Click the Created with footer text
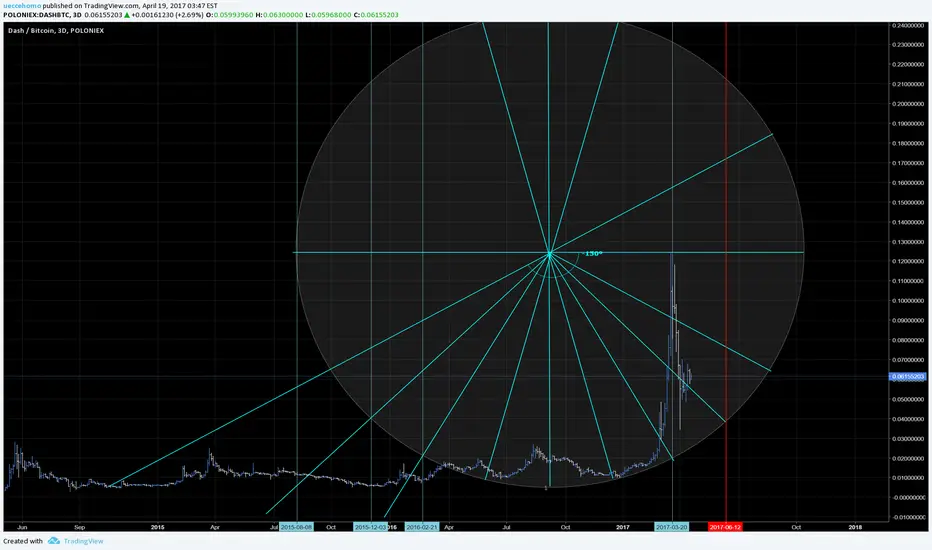This screenshot has width=932, height=550. point(23,541)
